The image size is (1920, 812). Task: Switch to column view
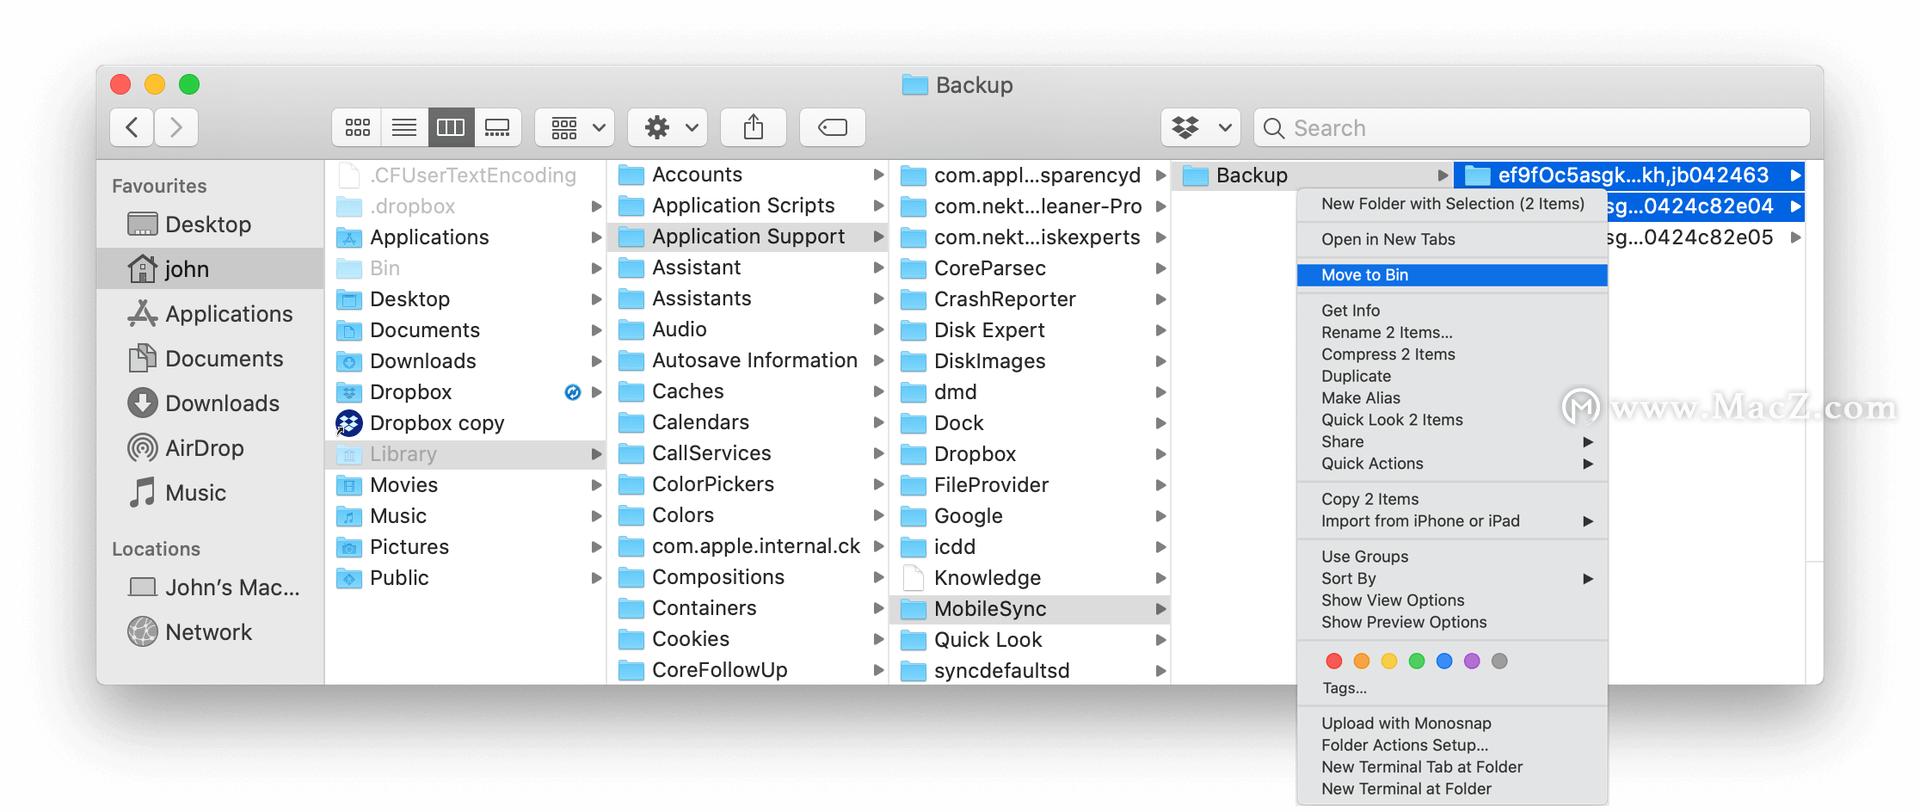coord(451,127)
